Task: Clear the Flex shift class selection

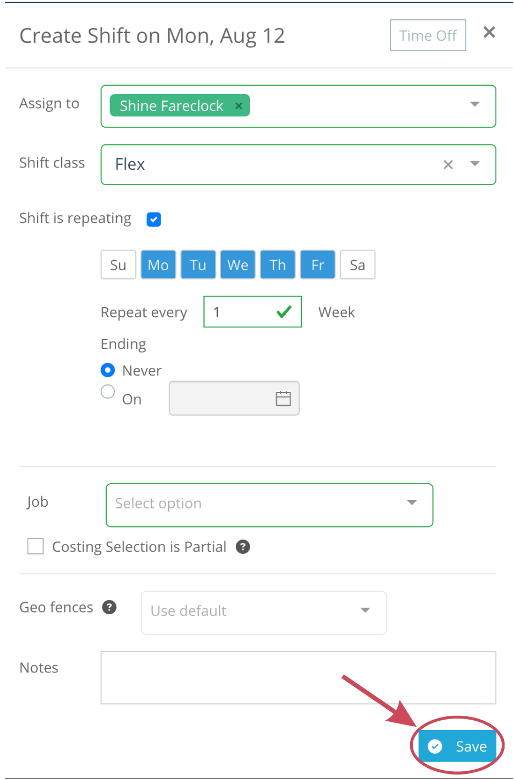Action: (x=448, y=165)
